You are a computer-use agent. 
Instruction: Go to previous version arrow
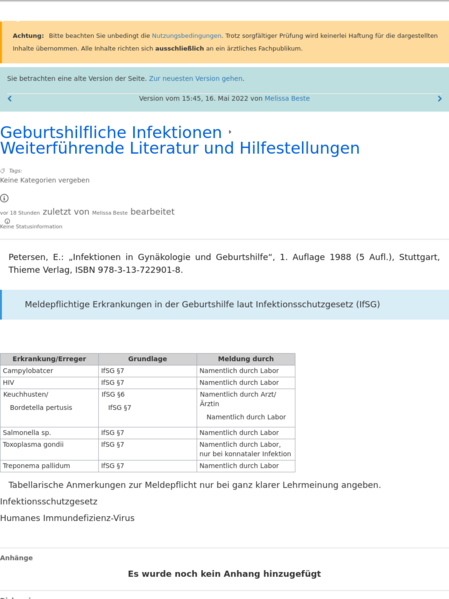[10, 99]
